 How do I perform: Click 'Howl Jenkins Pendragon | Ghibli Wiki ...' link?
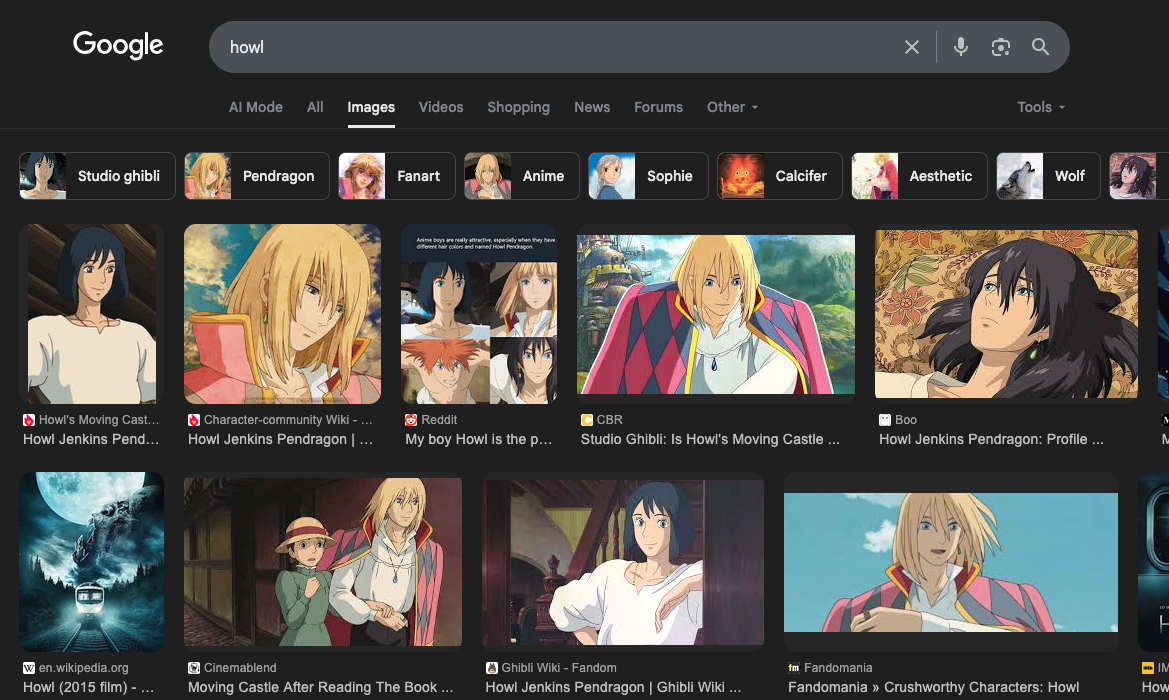614,687
